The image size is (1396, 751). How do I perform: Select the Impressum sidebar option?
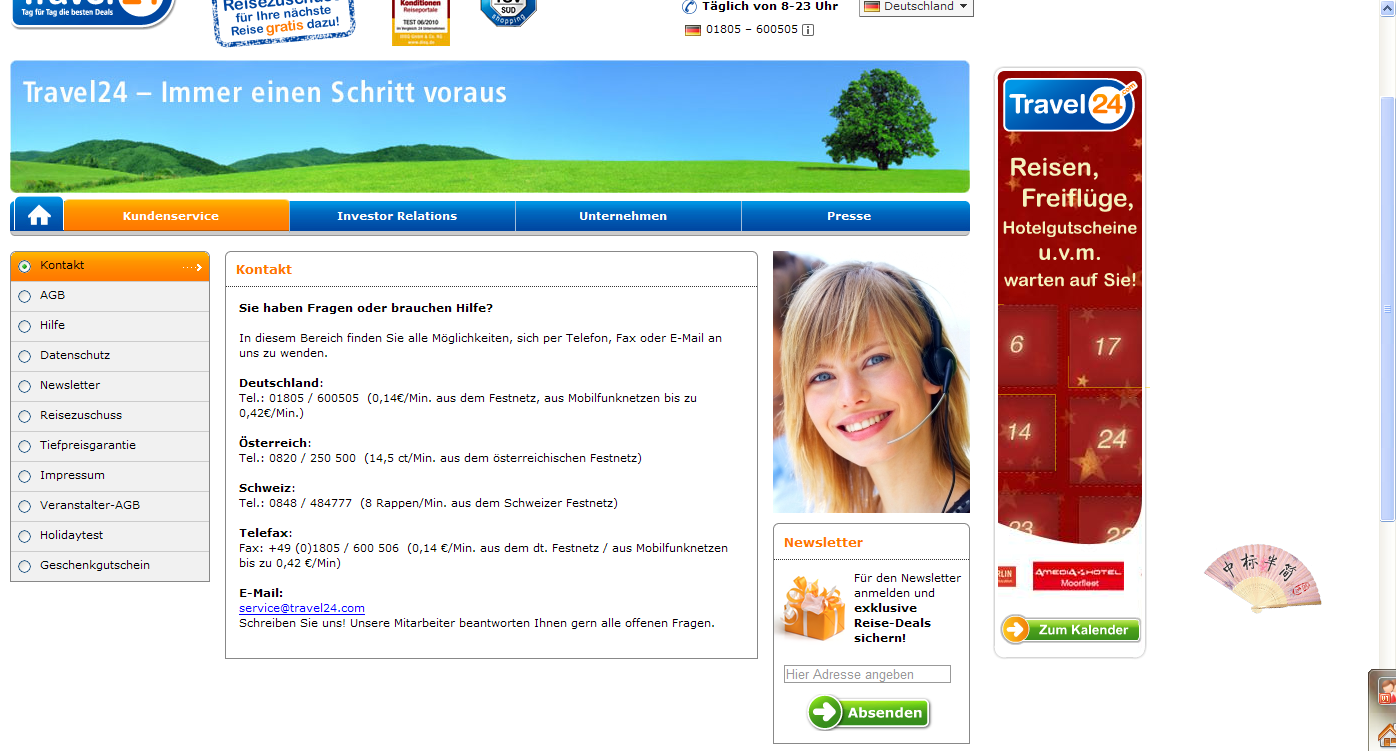[x=110, y=476]
